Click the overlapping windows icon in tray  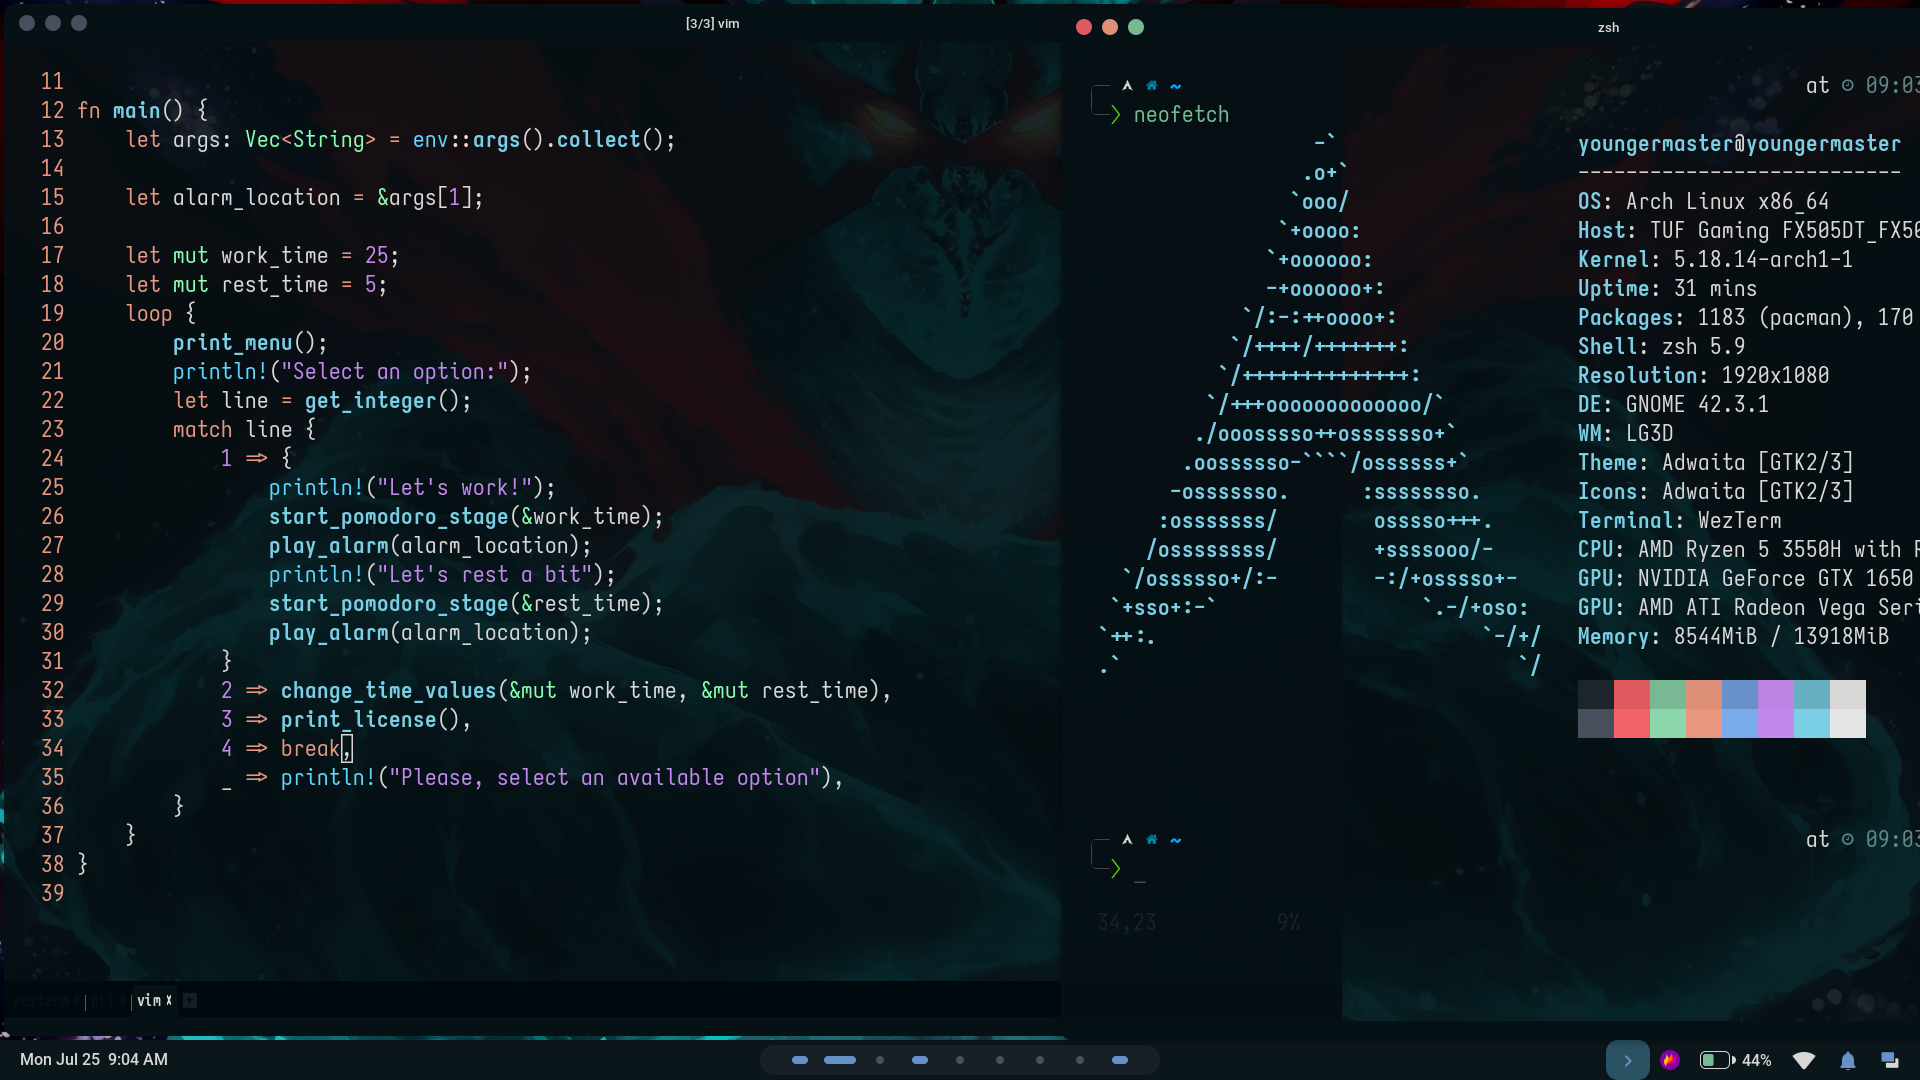coord(1890,1060)
